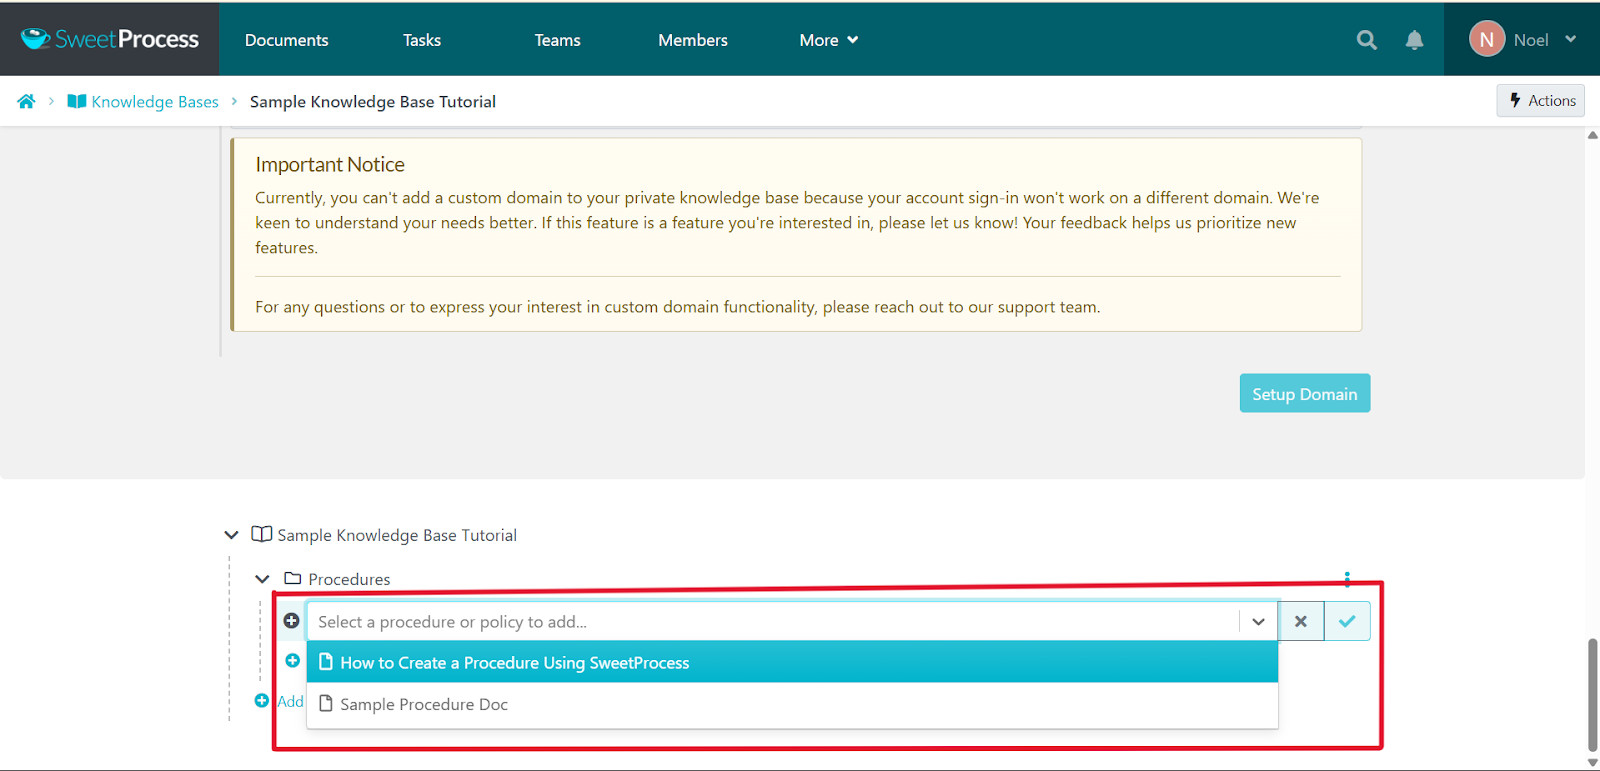Click the Knowledge Bases book icon
Screen dimensions: 1600x771
pos(76,101)
